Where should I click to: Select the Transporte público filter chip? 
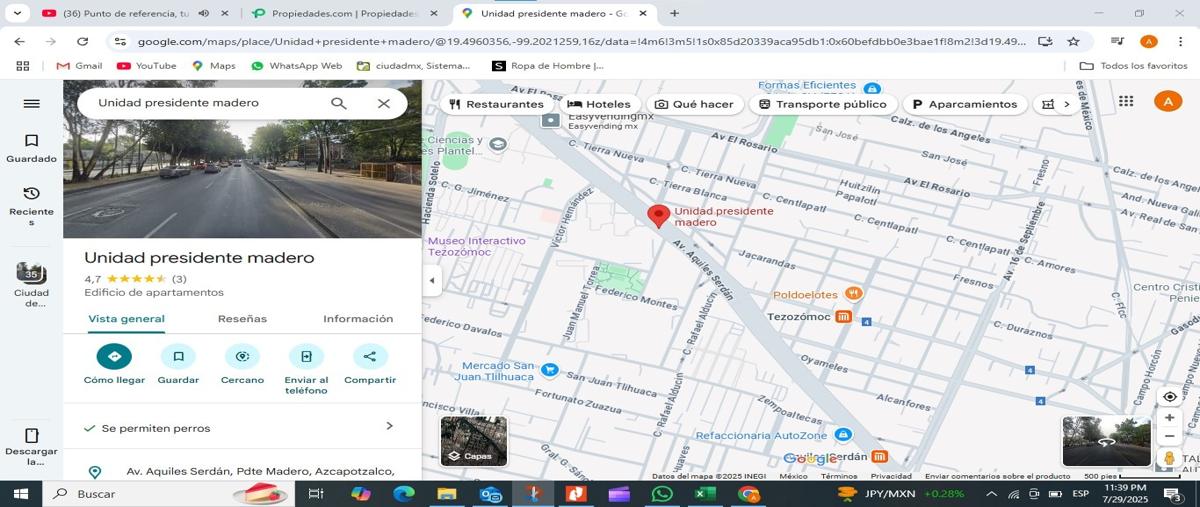tap(822, 104)
